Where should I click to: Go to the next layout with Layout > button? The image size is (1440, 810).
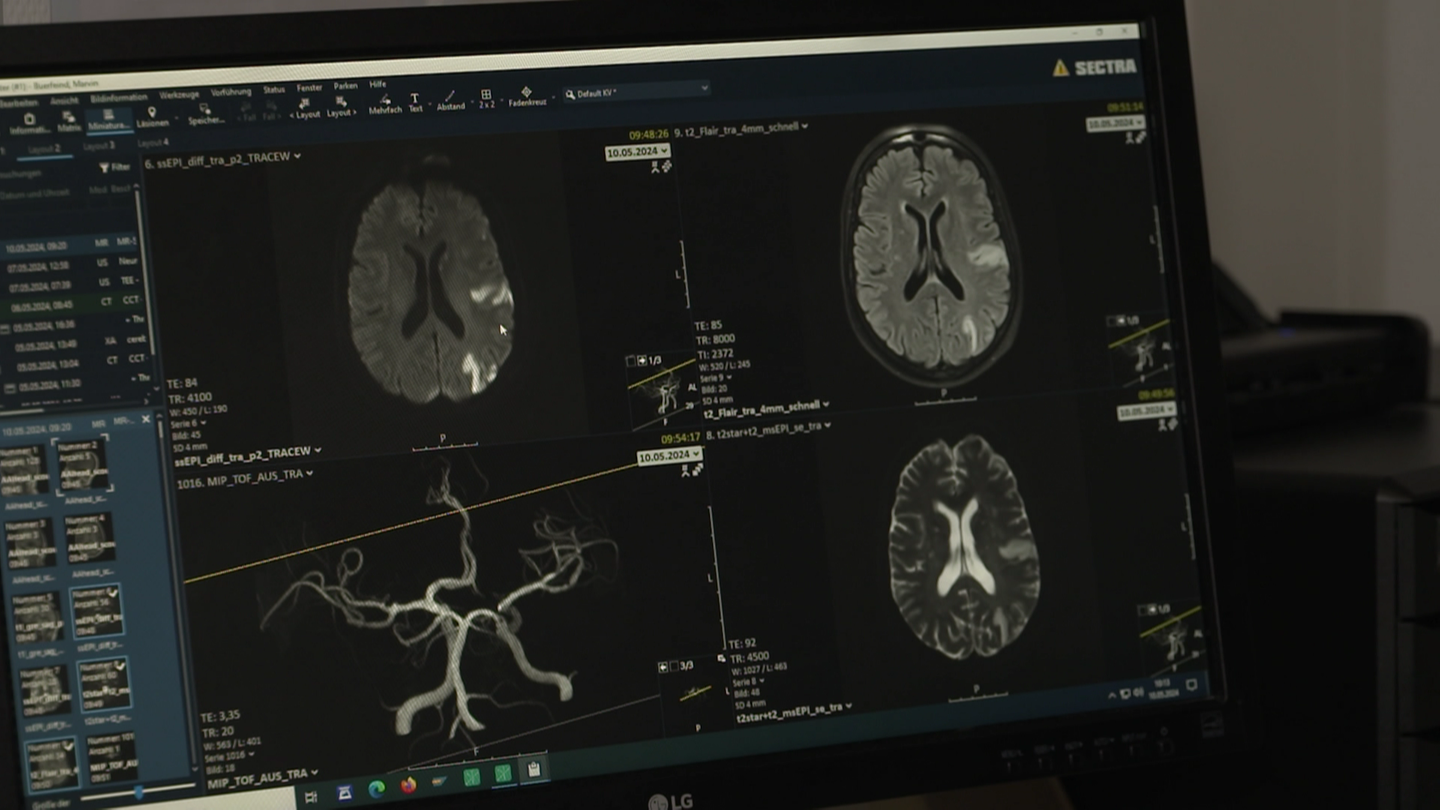pos(341,107)
